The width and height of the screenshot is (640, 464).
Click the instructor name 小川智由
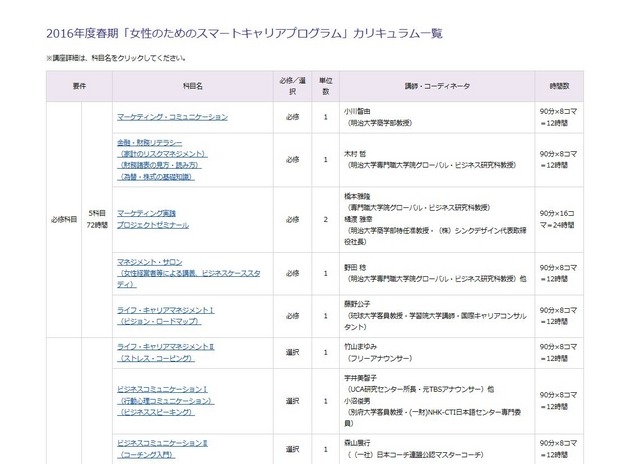tap(357, 111)
